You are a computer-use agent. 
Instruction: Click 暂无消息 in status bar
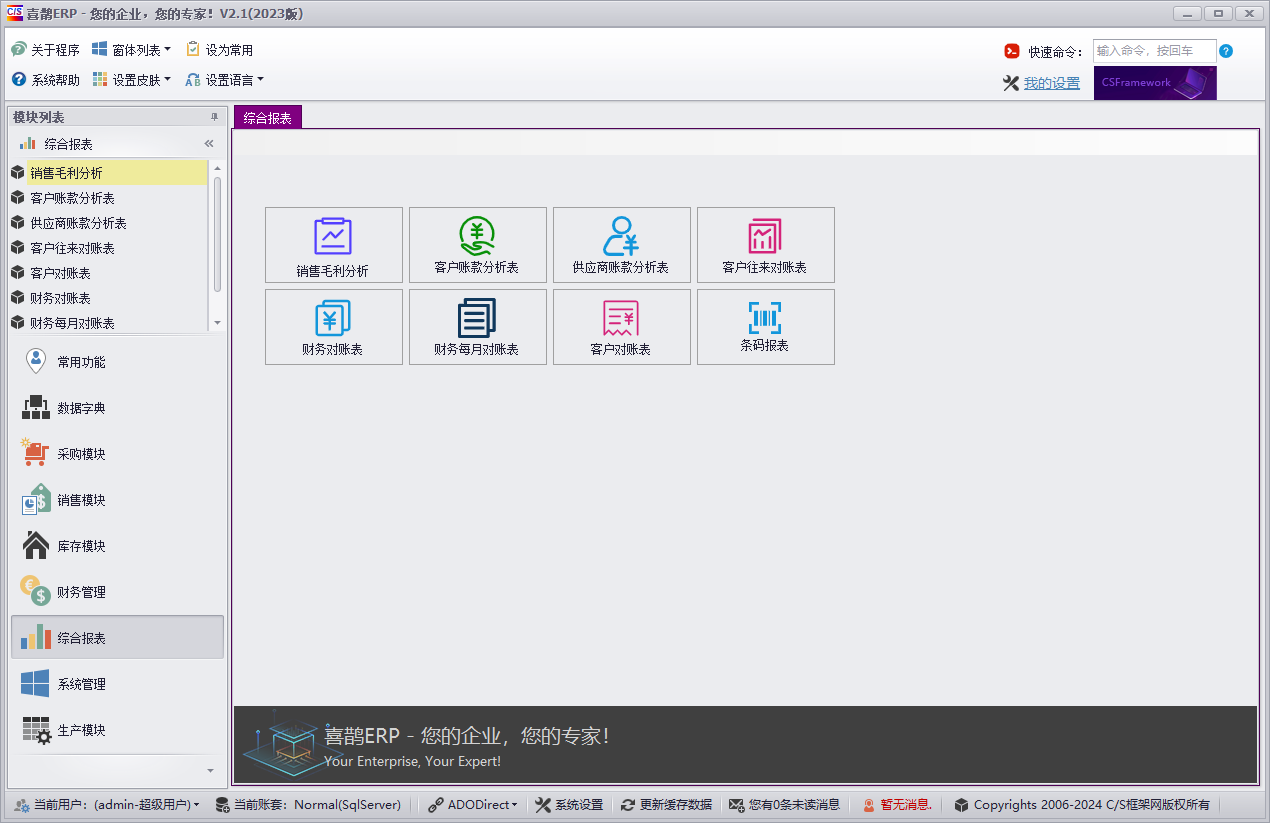[897, 804]
